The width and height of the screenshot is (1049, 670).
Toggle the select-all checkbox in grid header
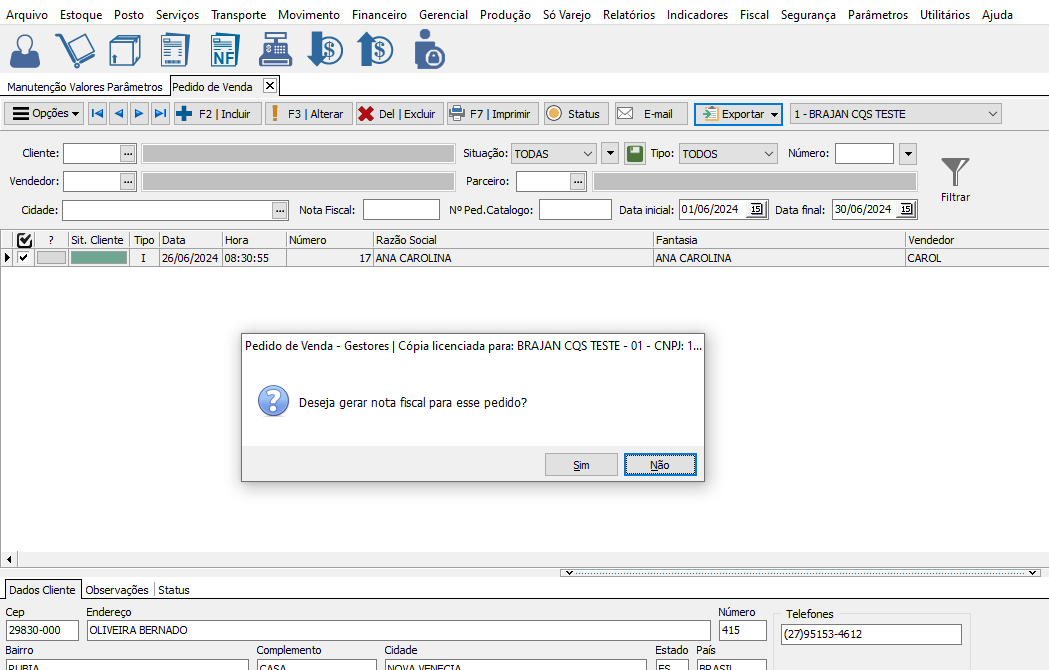(25, 240)
